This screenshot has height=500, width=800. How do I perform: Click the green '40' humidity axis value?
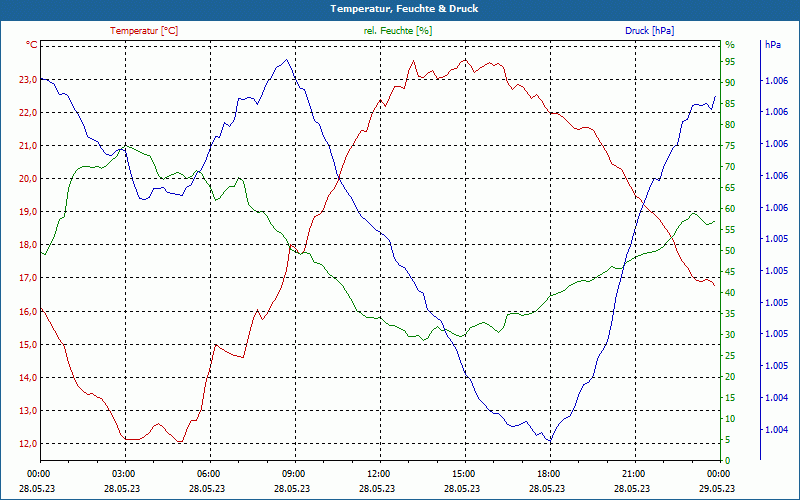[x=730, y=293]
